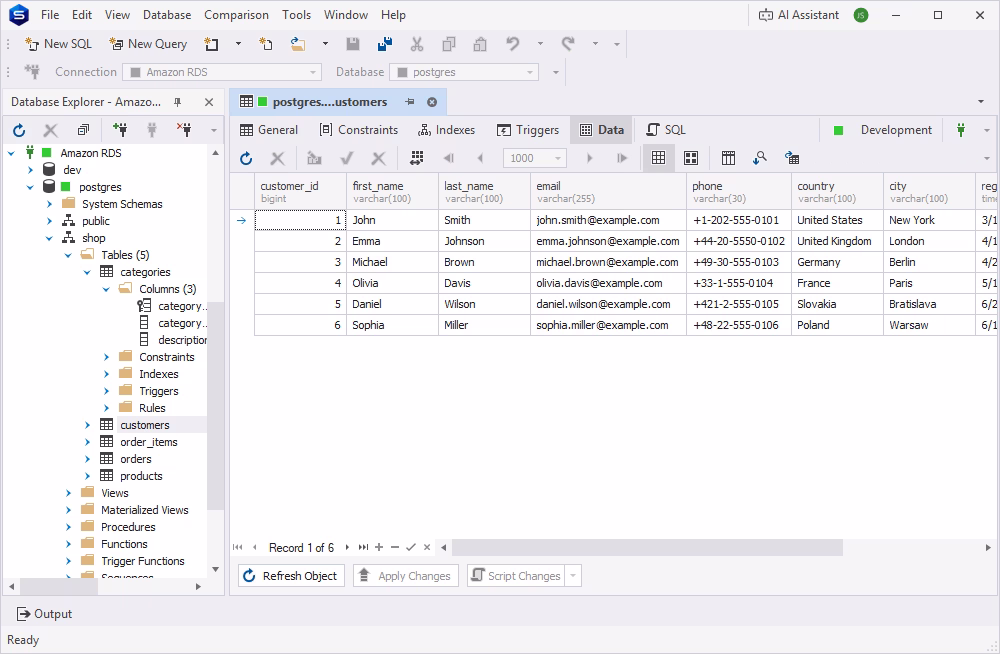
Task: Close the postgres customers document tab
Action: click(x=432, y=102)
